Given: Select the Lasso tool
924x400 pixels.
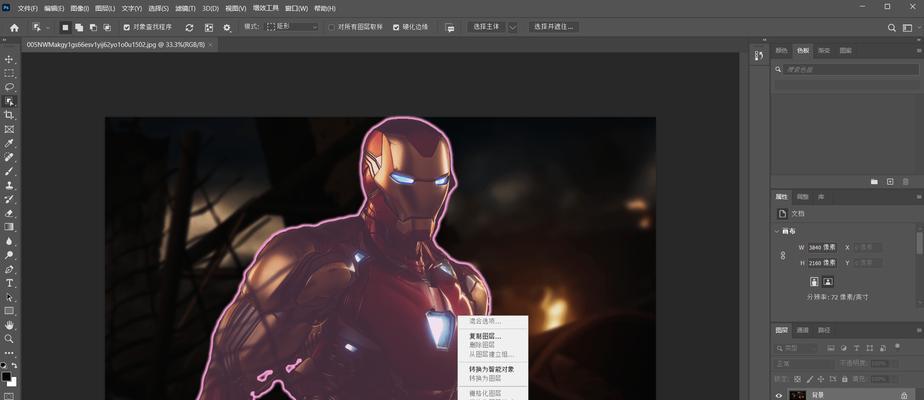Looking at the screenshot, I should tap(9, 87).
